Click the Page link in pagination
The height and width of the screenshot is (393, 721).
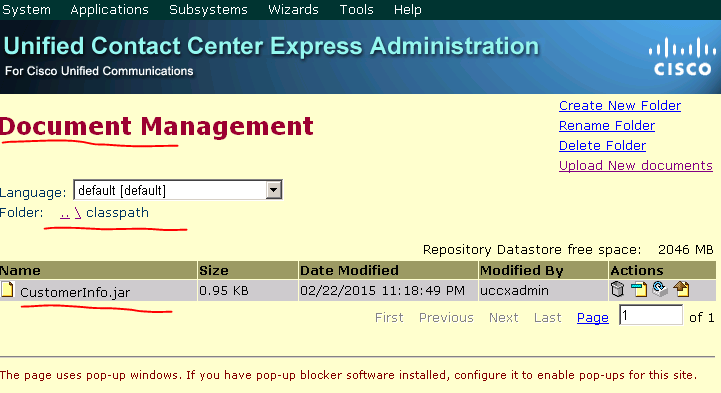click(x=593, y=318)
